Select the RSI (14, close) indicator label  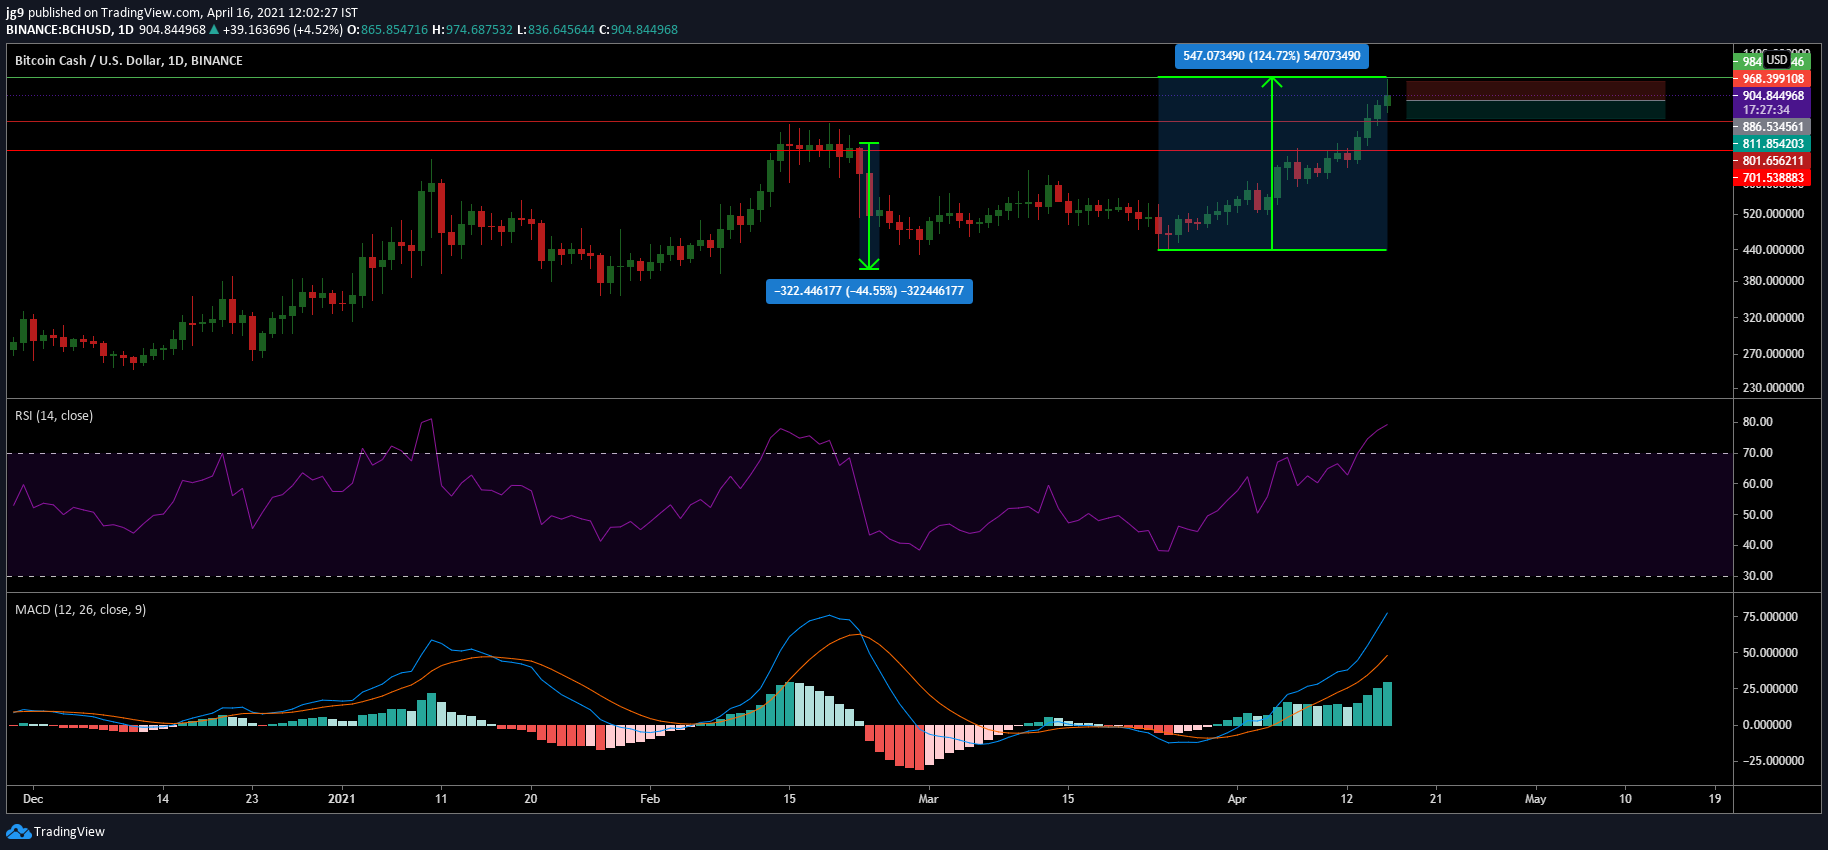tap(54, 415)
